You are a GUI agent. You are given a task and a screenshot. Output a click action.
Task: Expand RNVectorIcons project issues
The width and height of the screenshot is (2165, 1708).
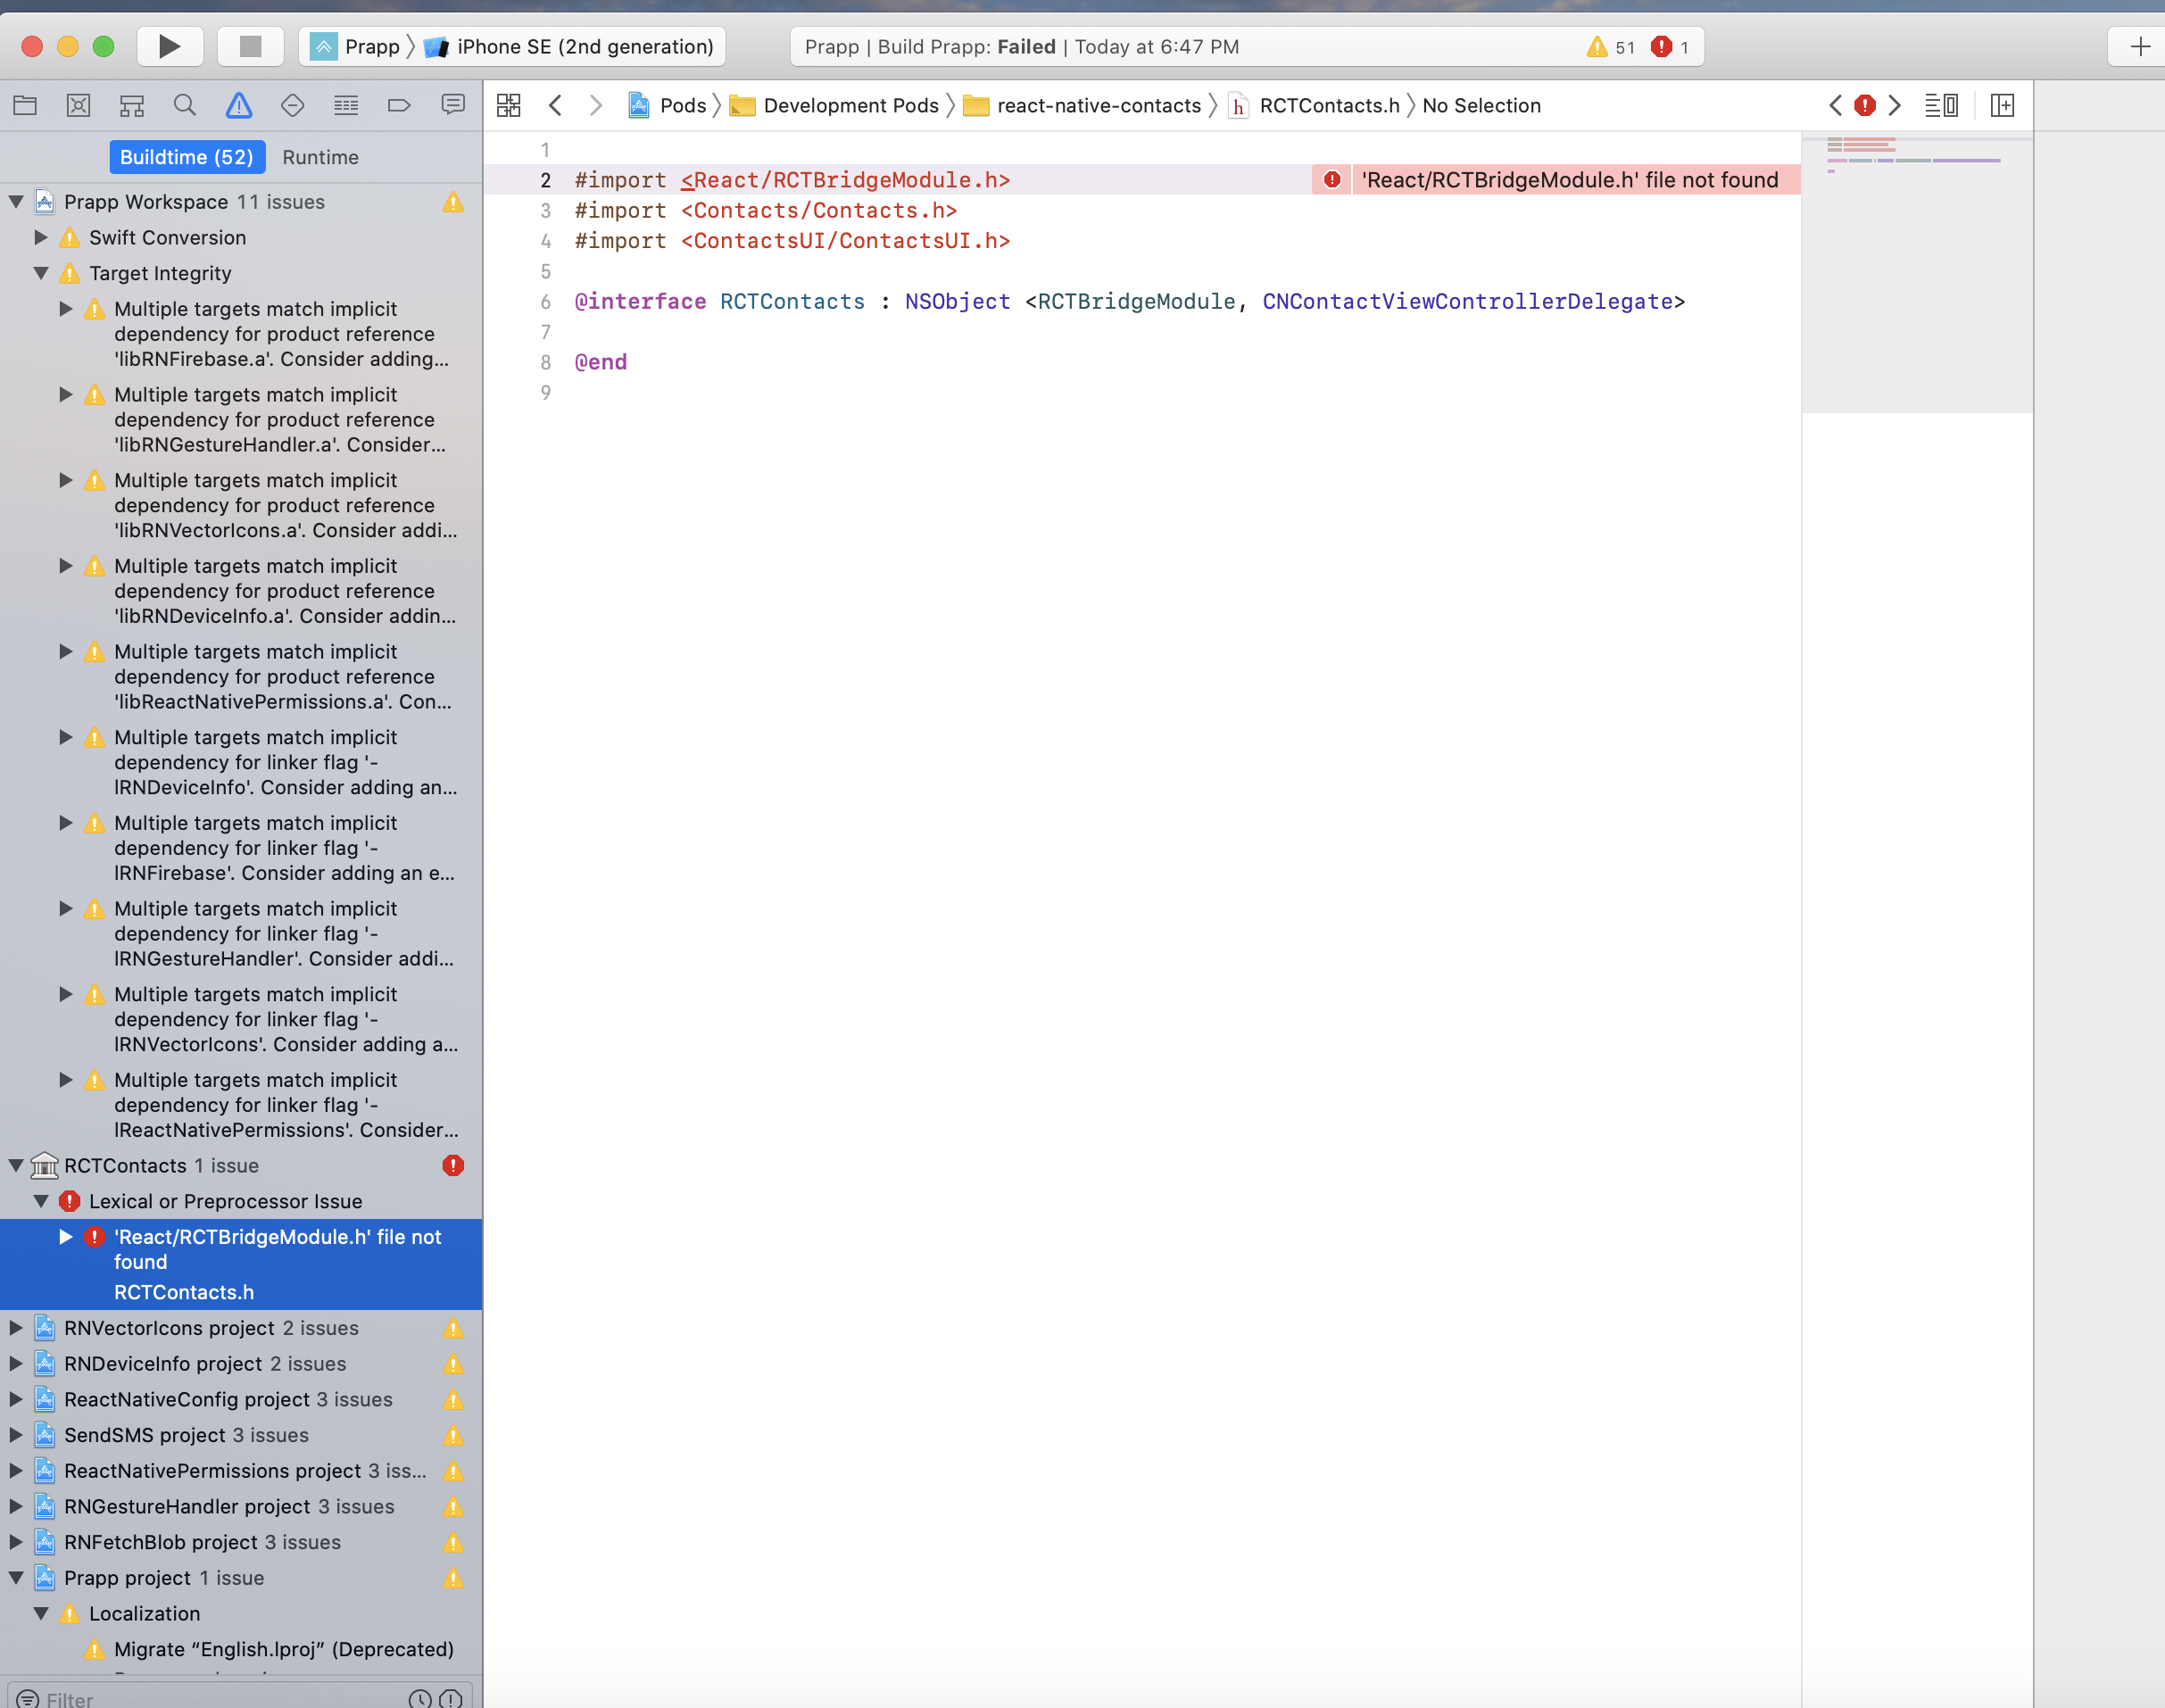pos(14,1328)
